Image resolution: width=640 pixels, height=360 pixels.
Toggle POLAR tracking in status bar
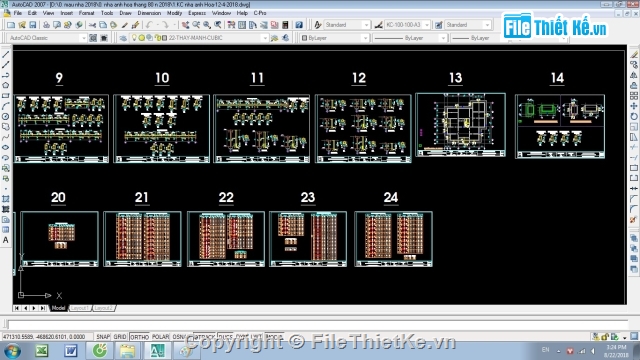160,337
